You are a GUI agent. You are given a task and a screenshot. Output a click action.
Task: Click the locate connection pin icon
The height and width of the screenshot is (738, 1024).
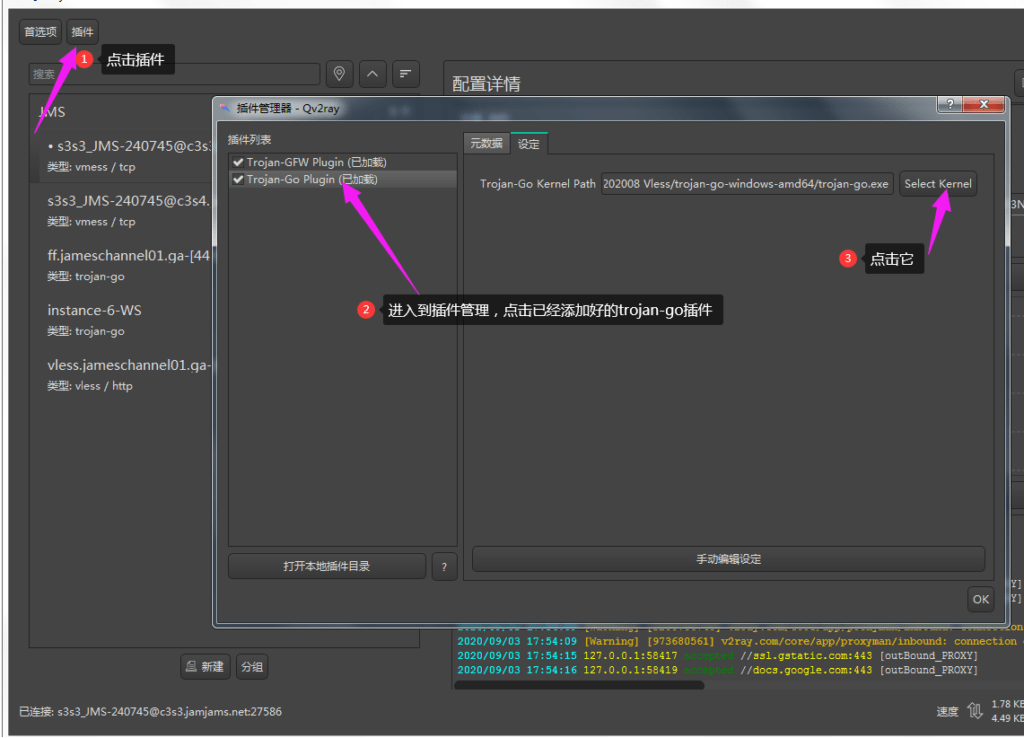pyautogui.click(x=339, y=74)
